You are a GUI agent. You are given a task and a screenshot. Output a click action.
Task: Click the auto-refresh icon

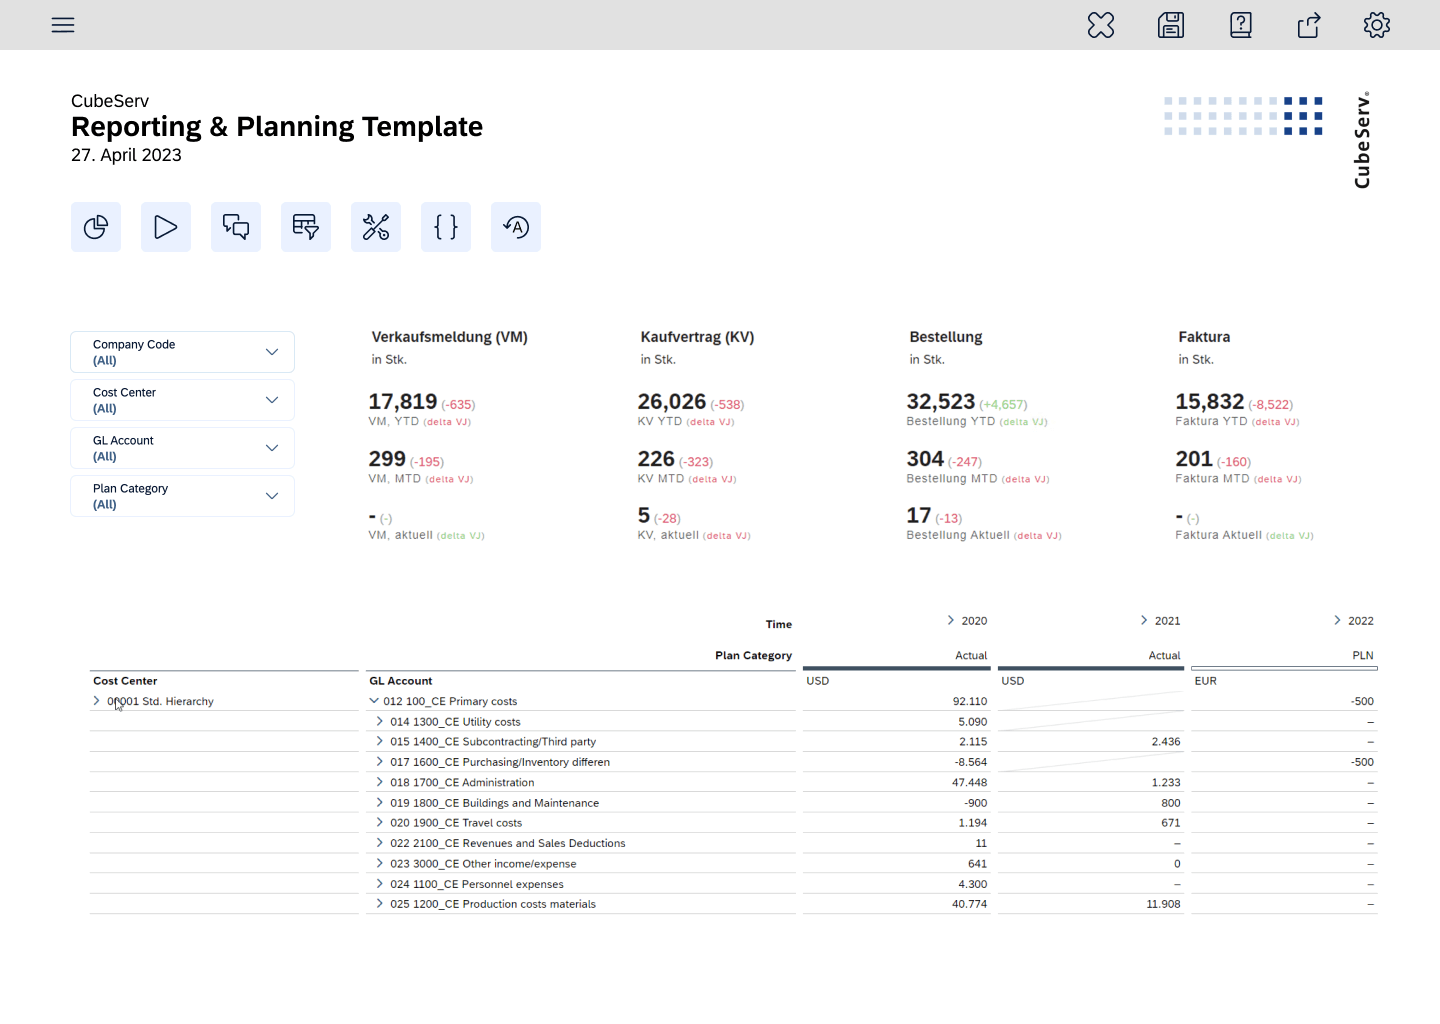515,227
